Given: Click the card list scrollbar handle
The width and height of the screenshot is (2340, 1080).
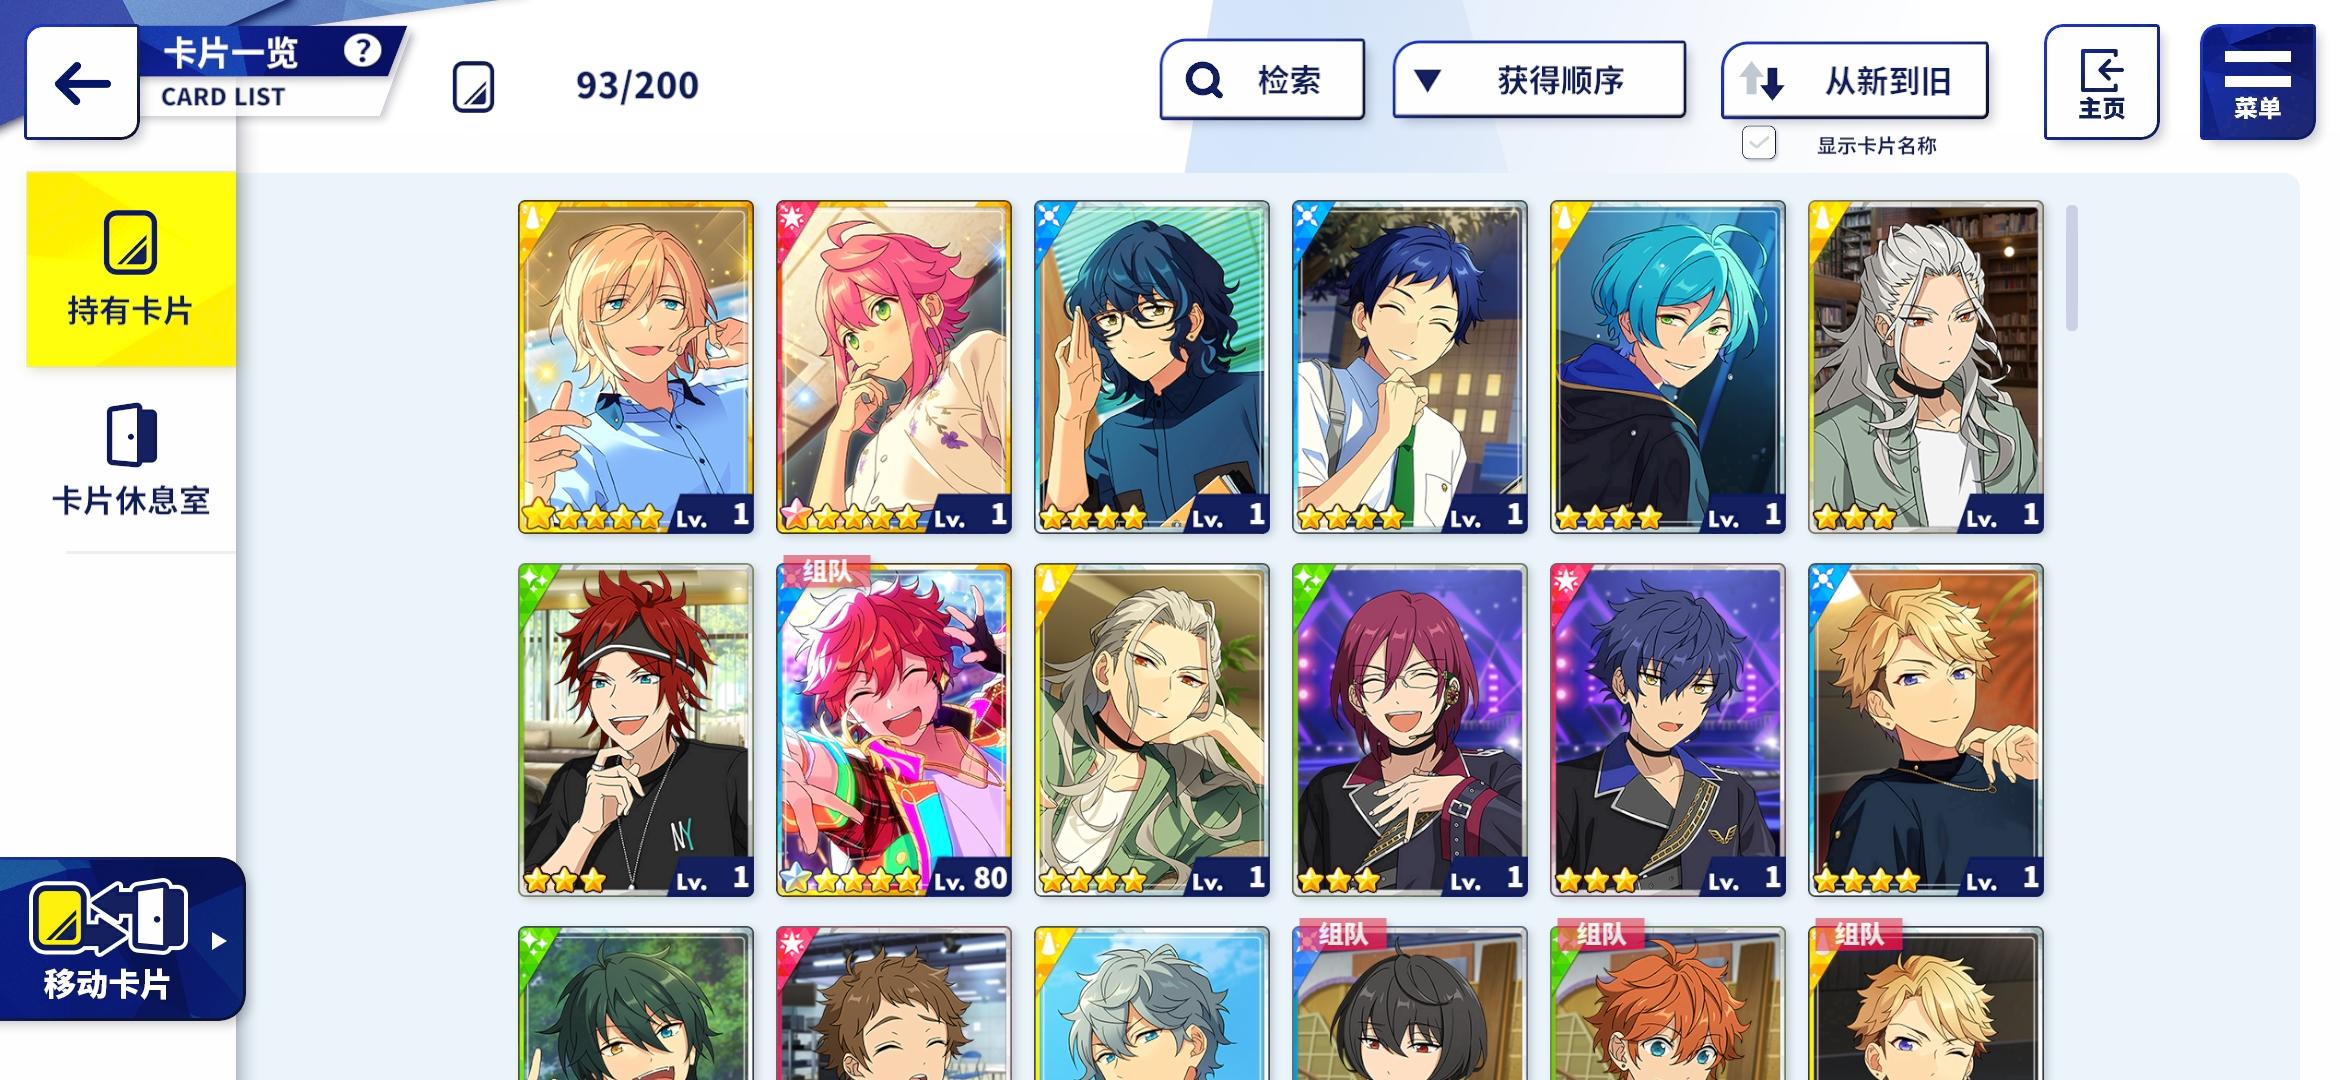Looking at the screenshot, I should 2072,267.
